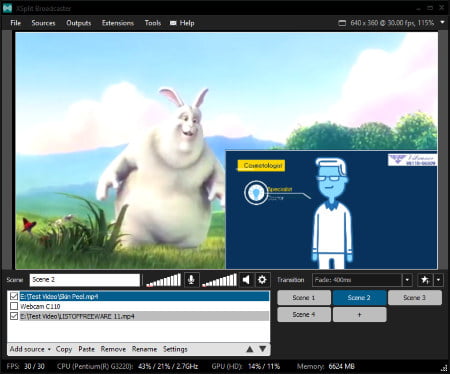
Task: Click the Copy source button
Action: pyautogui.click(x=64, y=349)
